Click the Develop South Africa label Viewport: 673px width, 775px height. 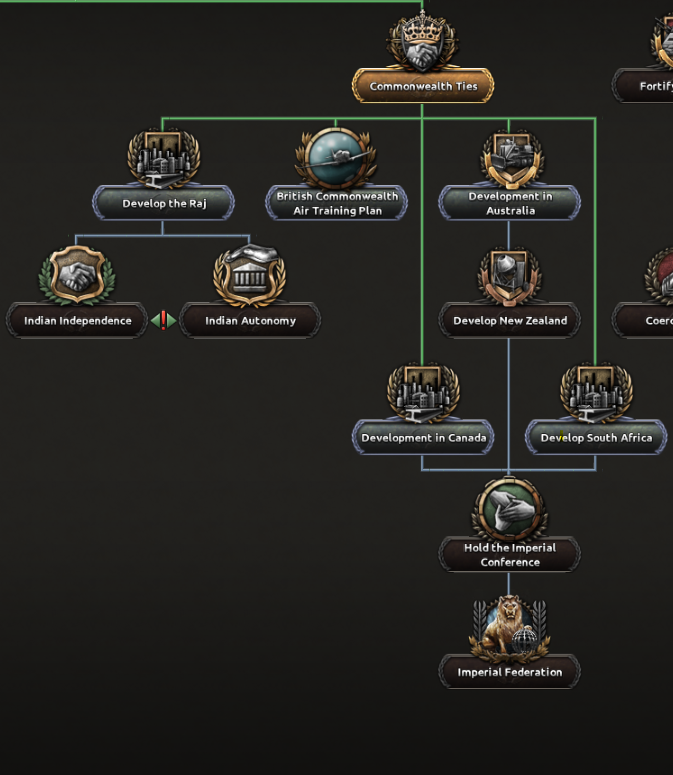(596, 437)
